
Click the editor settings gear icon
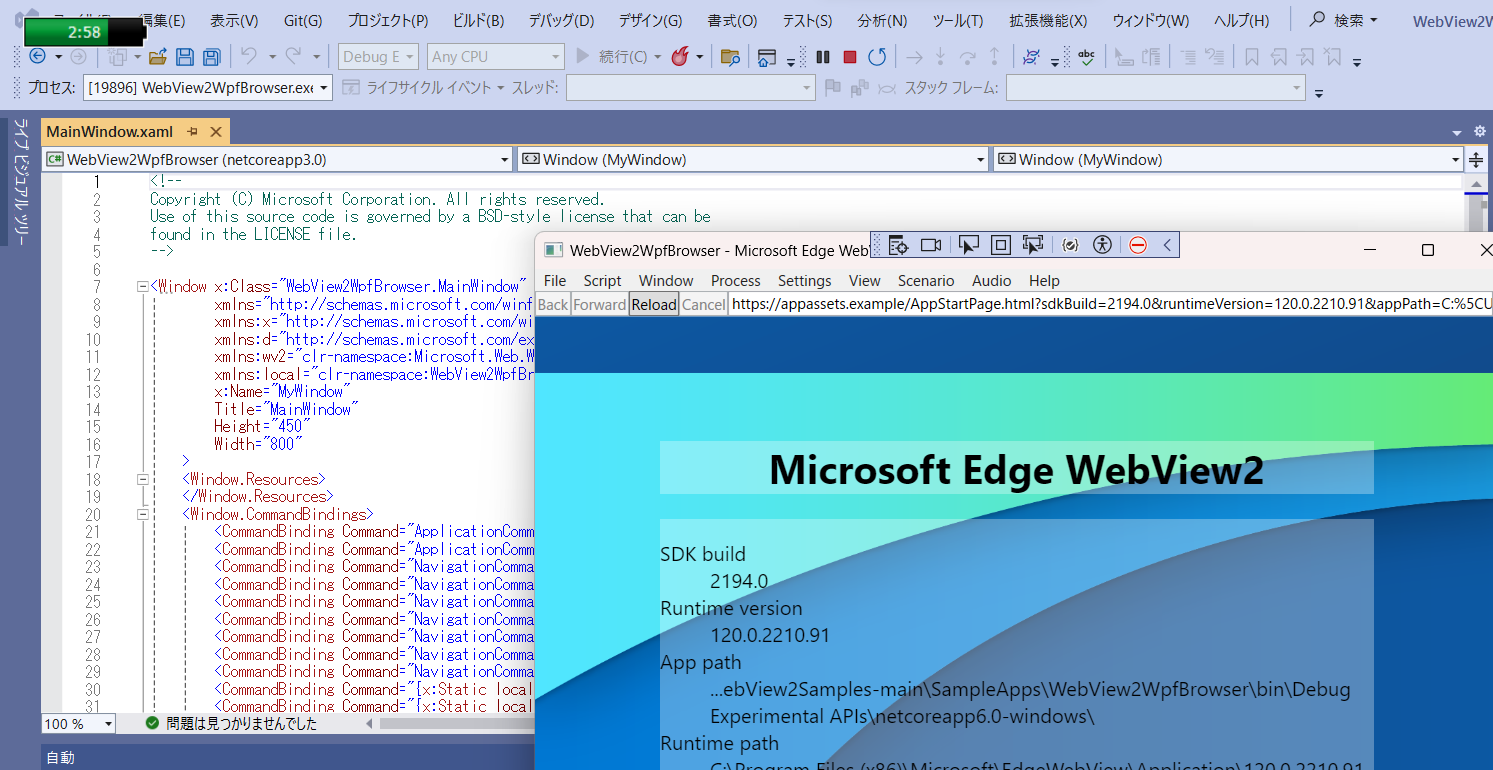pyautogui.click(x=1480, y=132)
